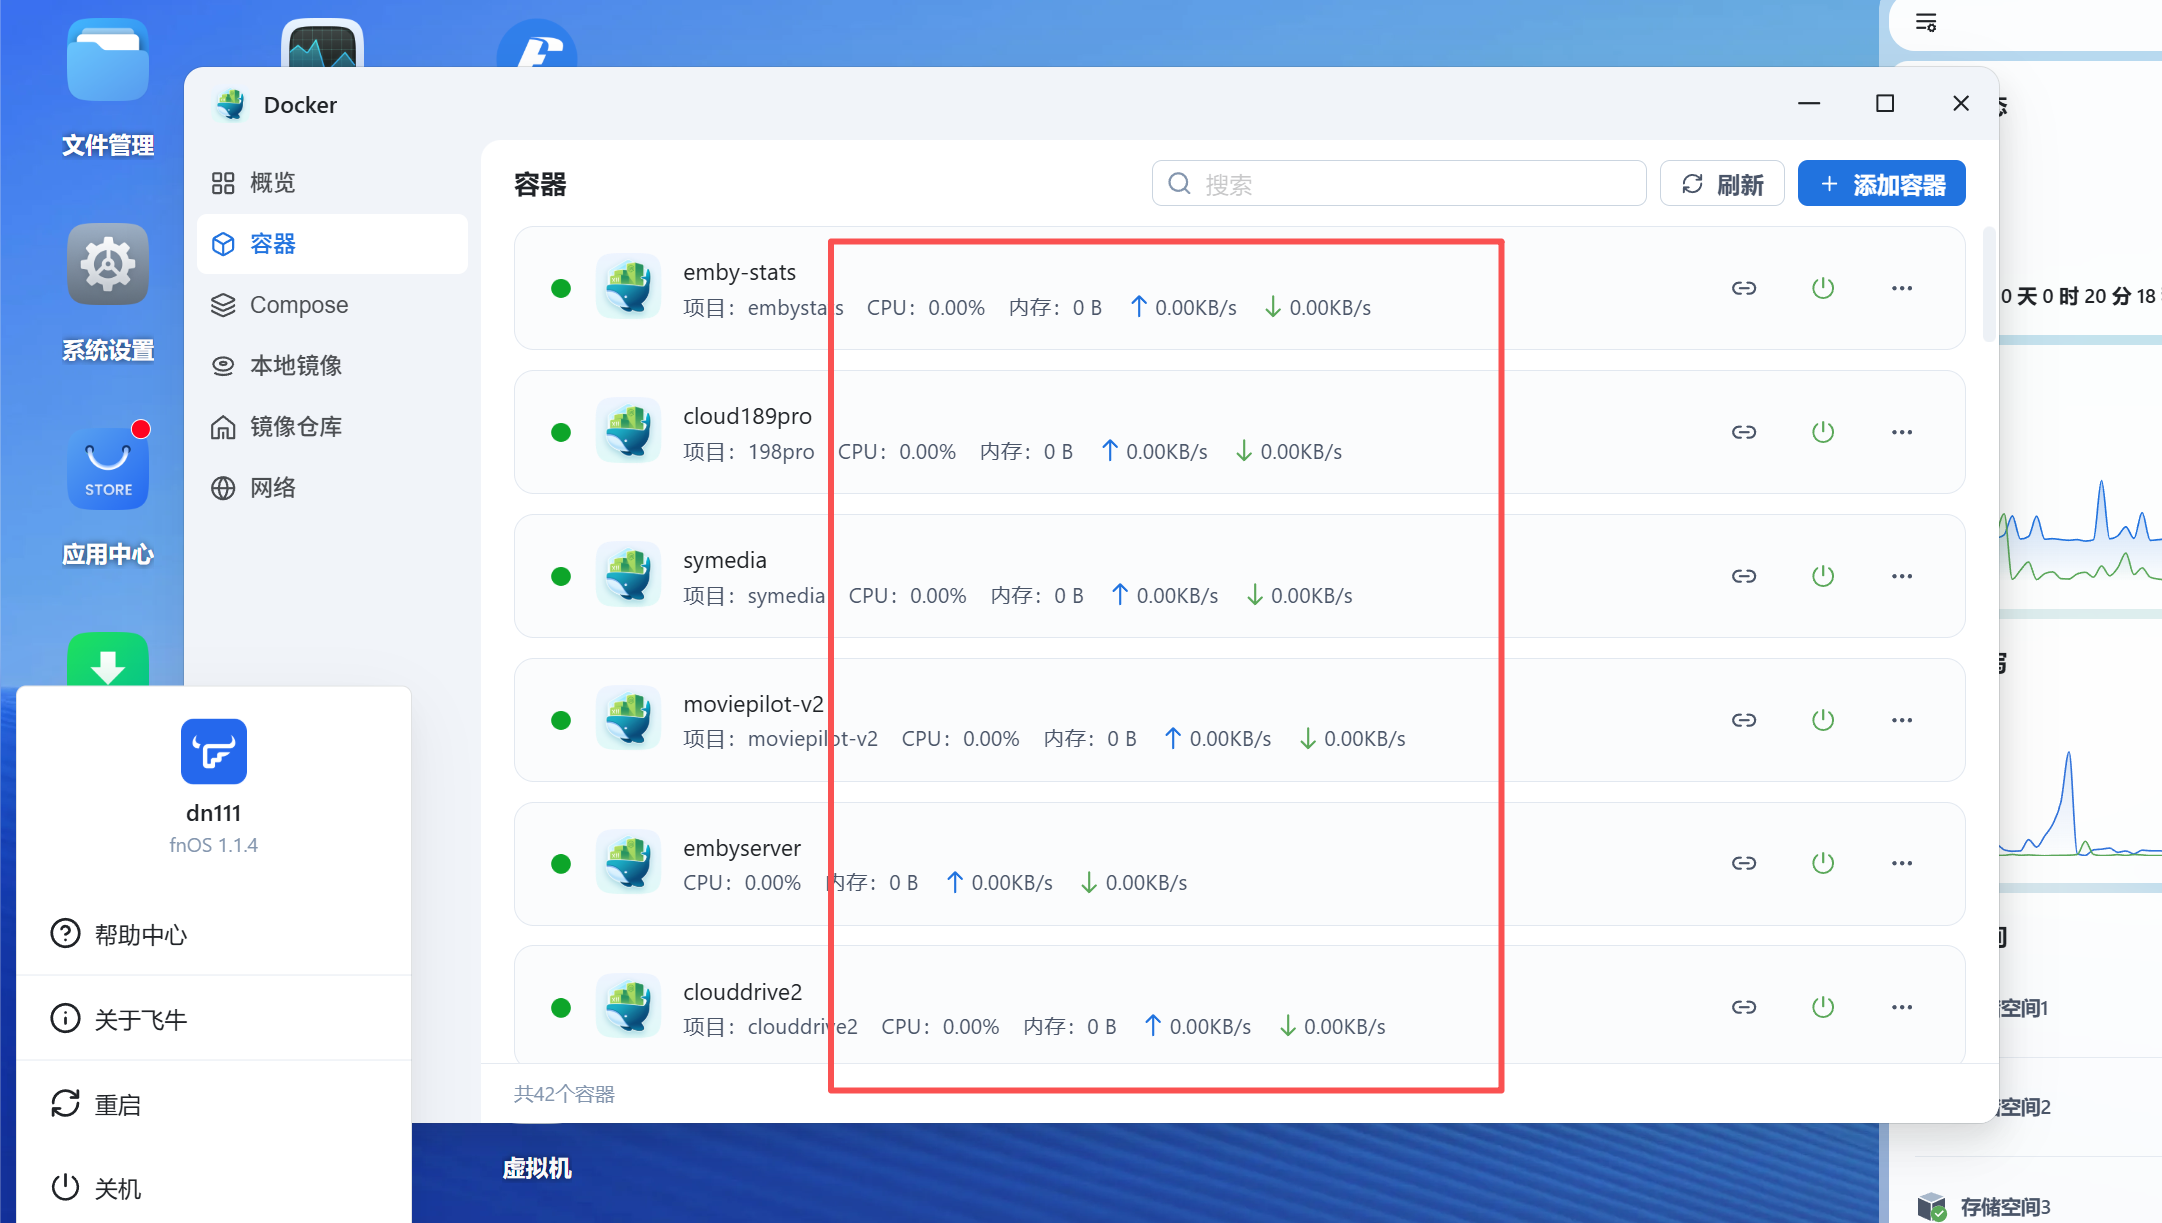This screenshot has width=2162, height=1223.
Task: Open 镜像仓库 image registry page
Action: pyautogui.click(x=295, y=427)
